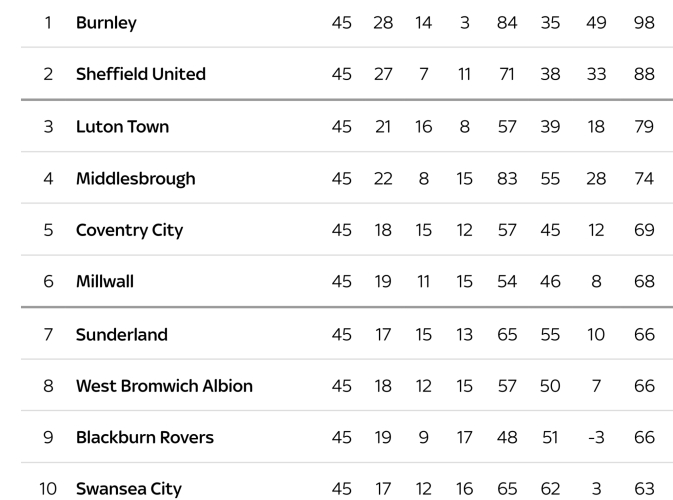Open Luton Town's team page
The image size is (673, 500).
122,126
